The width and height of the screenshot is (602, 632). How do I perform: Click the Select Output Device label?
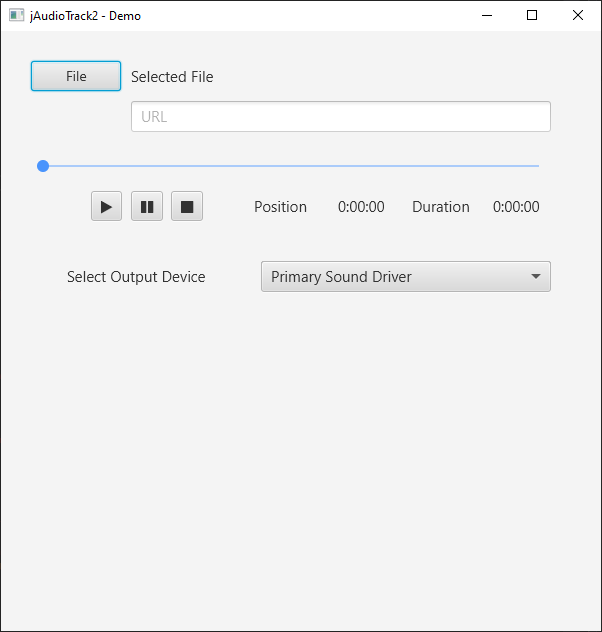pyautogui.click(x=136, y=277)
